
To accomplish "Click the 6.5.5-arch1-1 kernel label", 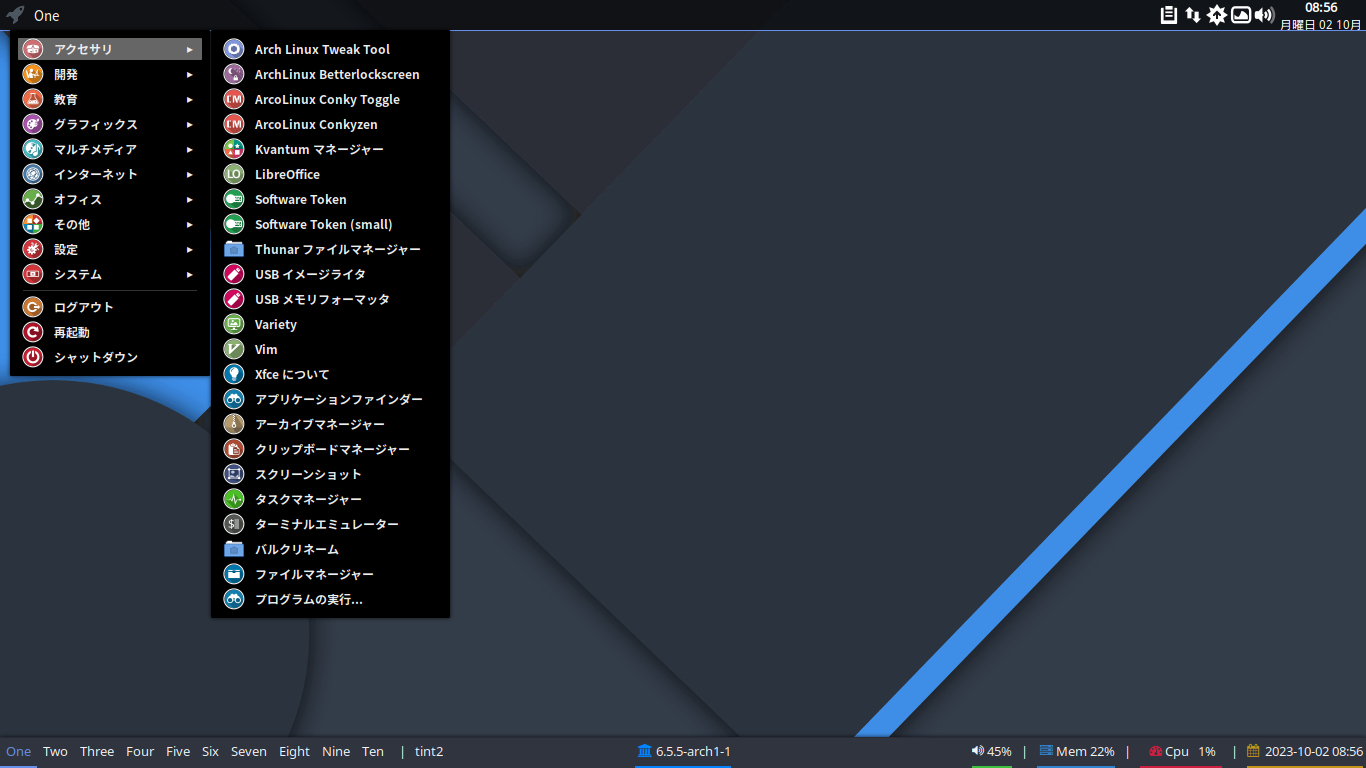I will pos(684,751).
